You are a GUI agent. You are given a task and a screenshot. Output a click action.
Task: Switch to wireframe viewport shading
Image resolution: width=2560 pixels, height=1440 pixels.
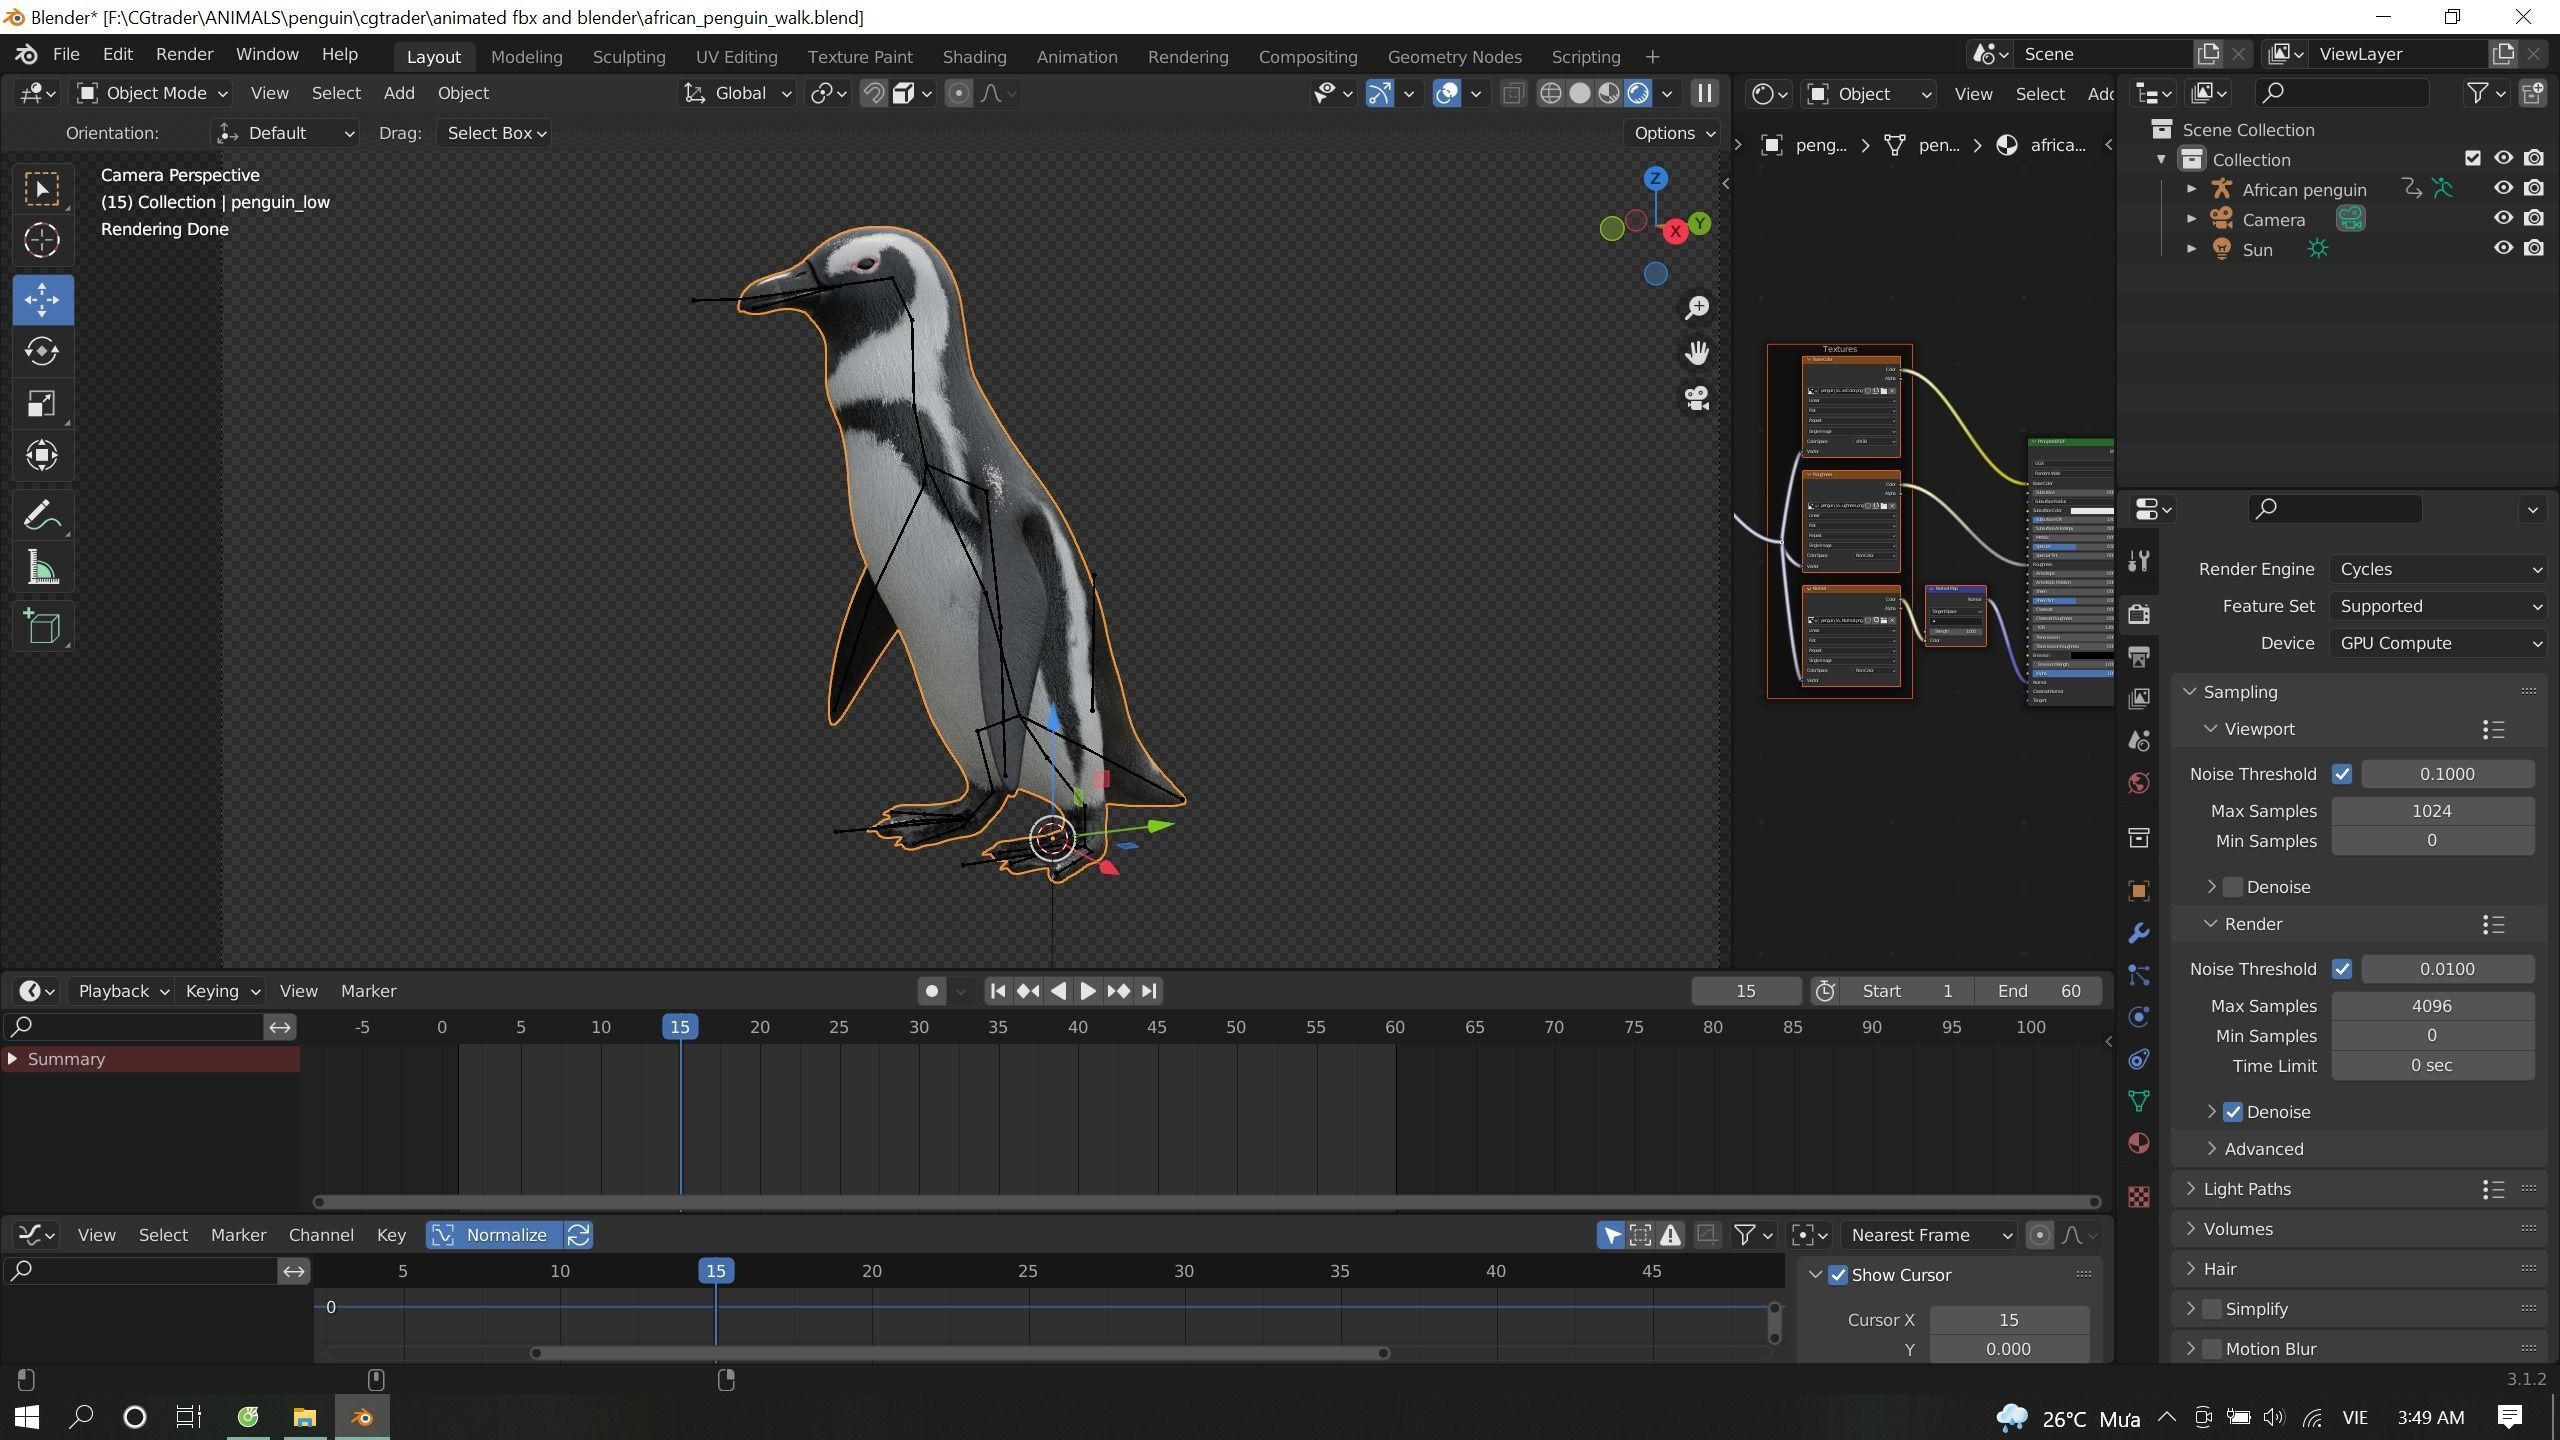tap(1550, 93)
